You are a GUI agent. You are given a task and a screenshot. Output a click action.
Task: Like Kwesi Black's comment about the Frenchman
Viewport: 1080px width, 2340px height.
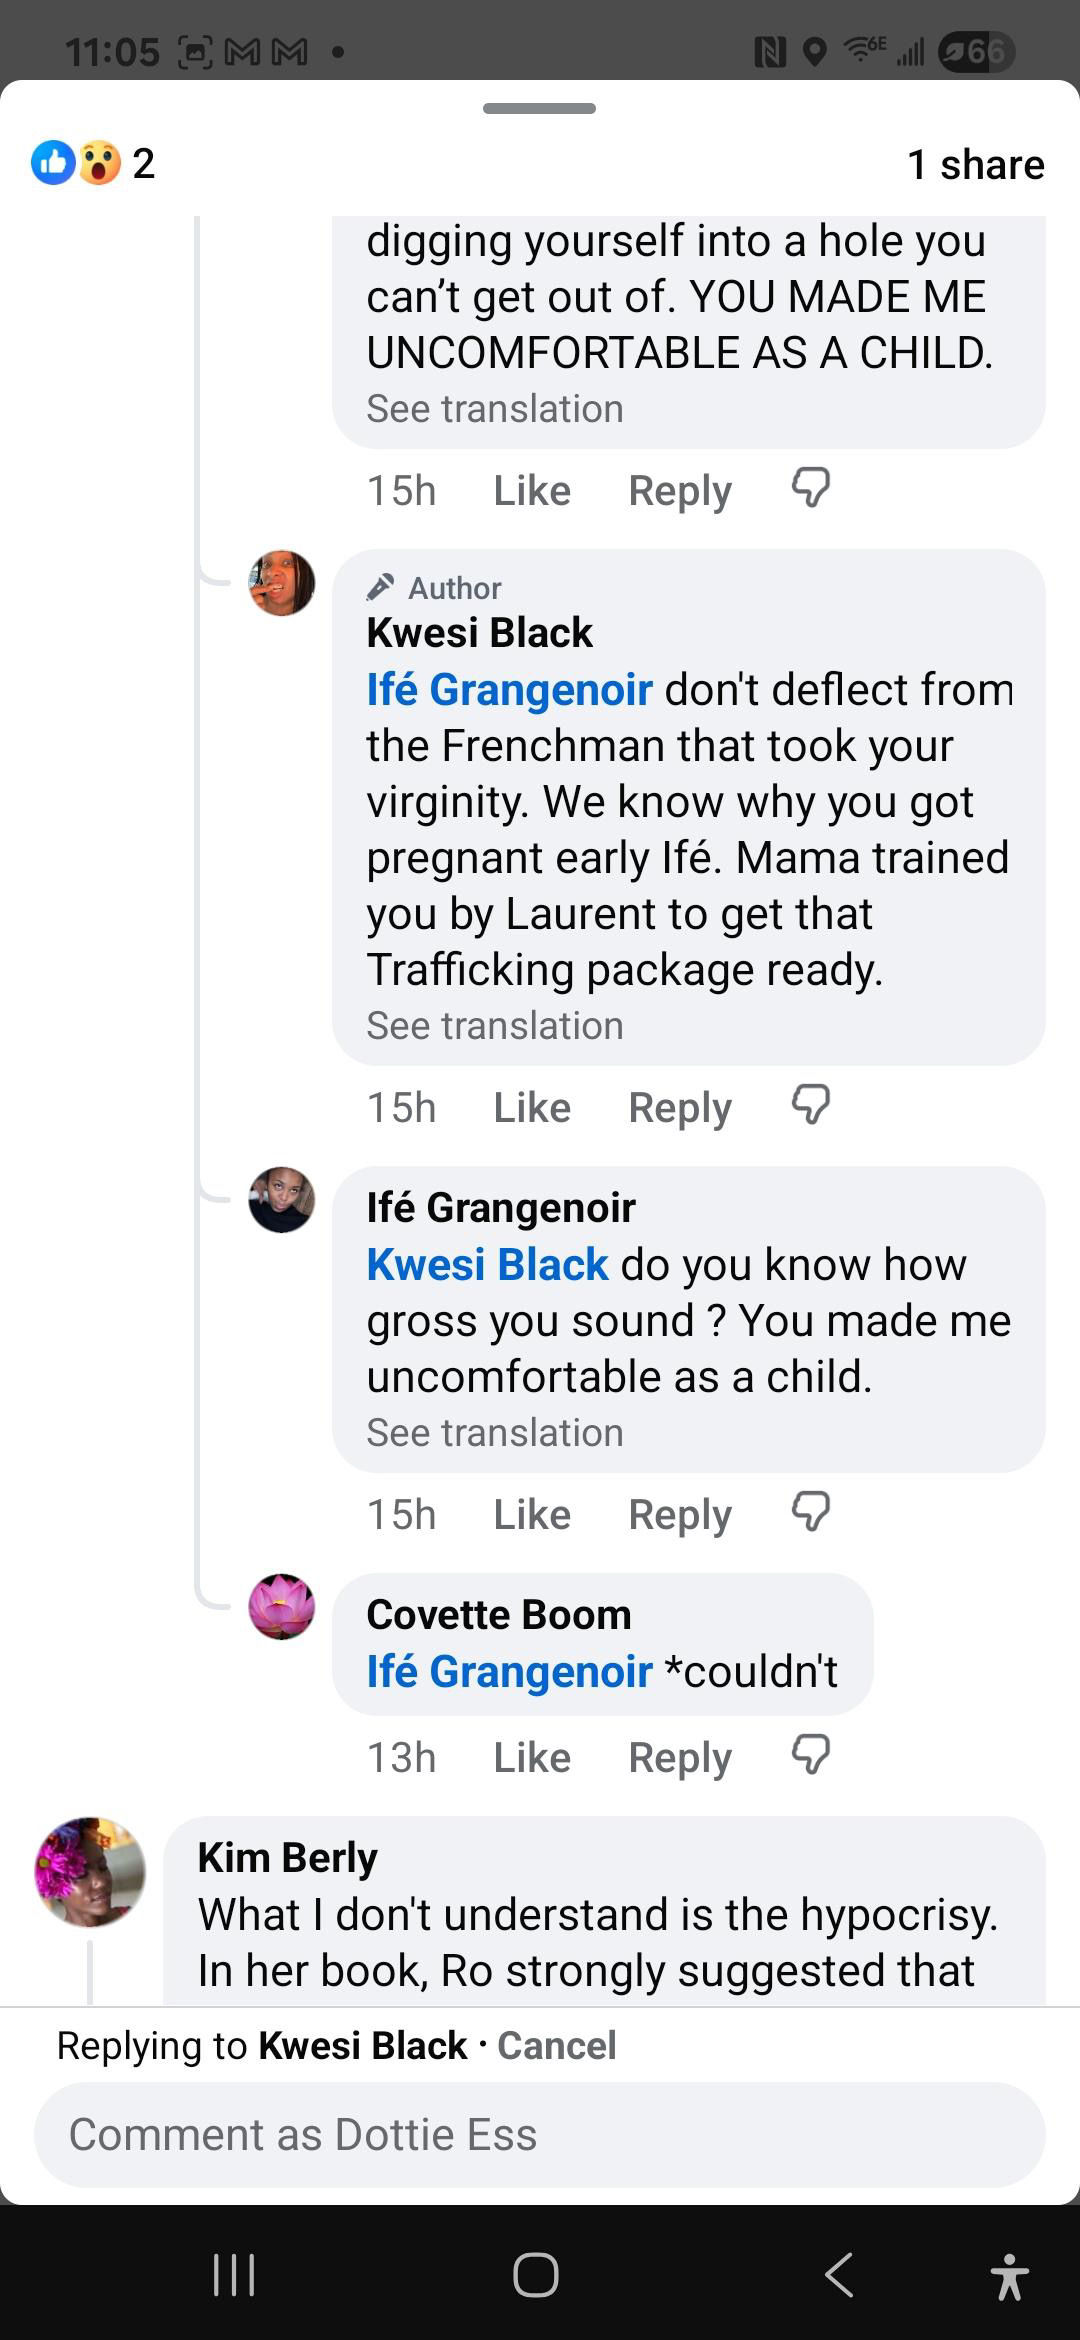(532, 1107)
